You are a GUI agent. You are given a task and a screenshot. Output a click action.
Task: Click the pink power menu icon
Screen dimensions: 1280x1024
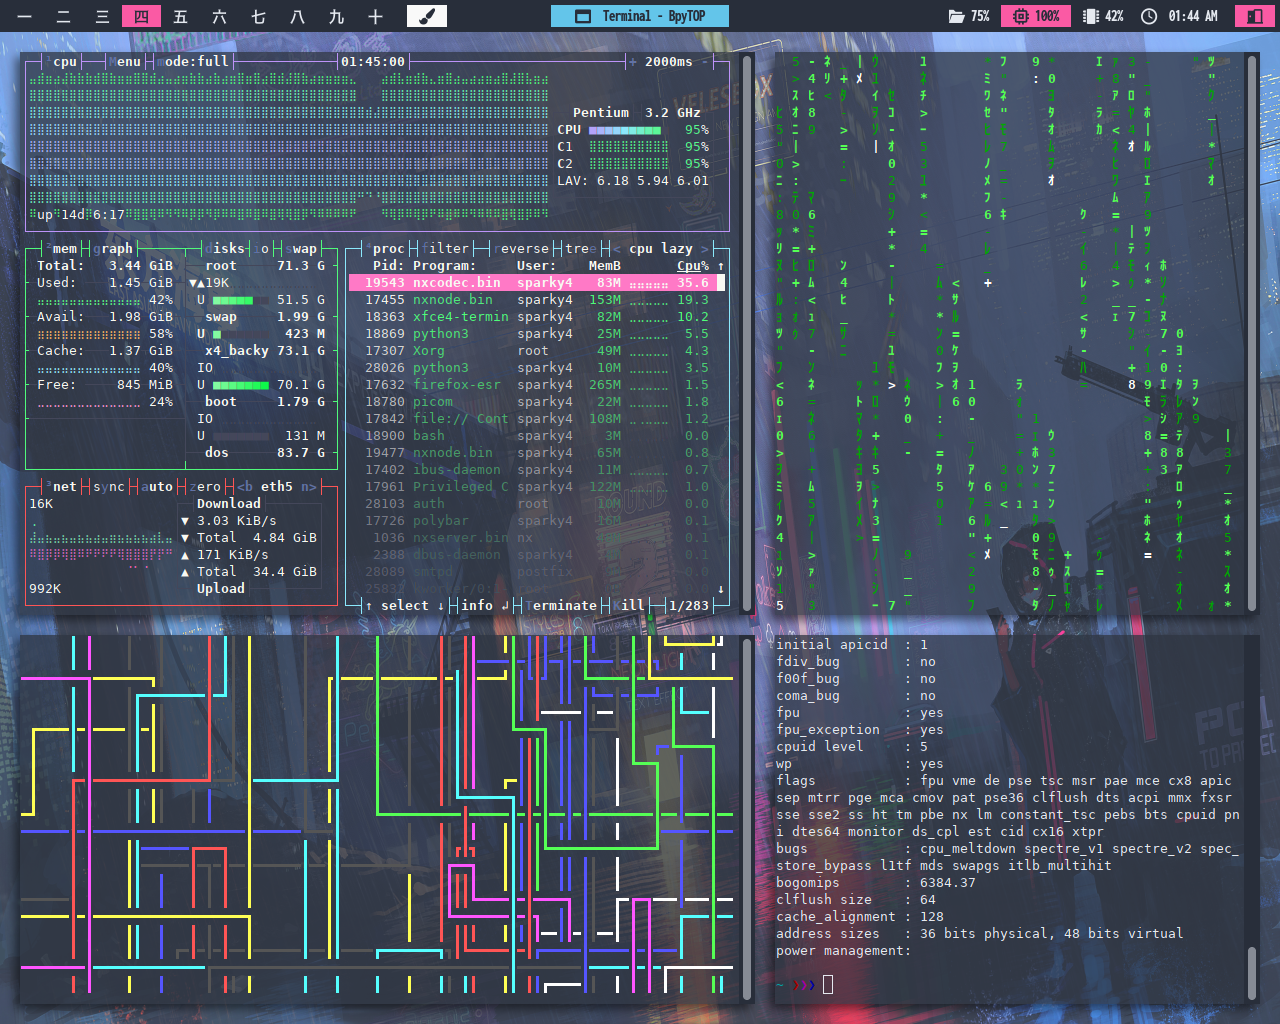tap(1254, 16)
